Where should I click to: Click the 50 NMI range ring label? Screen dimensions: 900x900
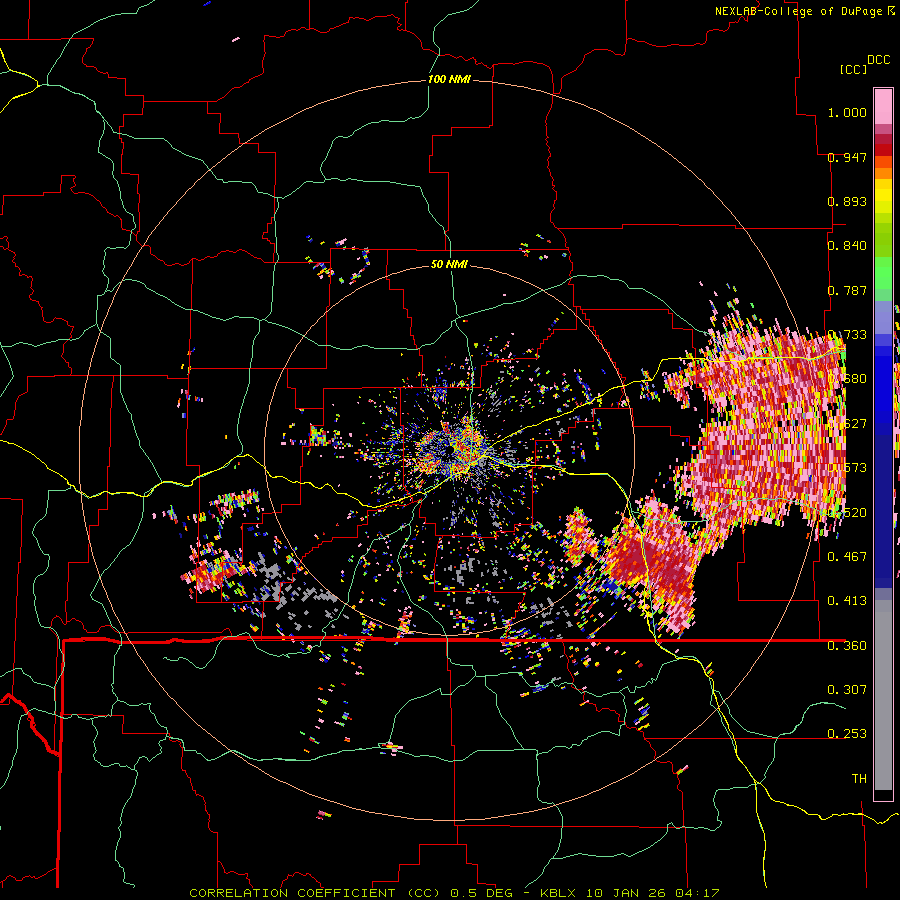(449, 264)
